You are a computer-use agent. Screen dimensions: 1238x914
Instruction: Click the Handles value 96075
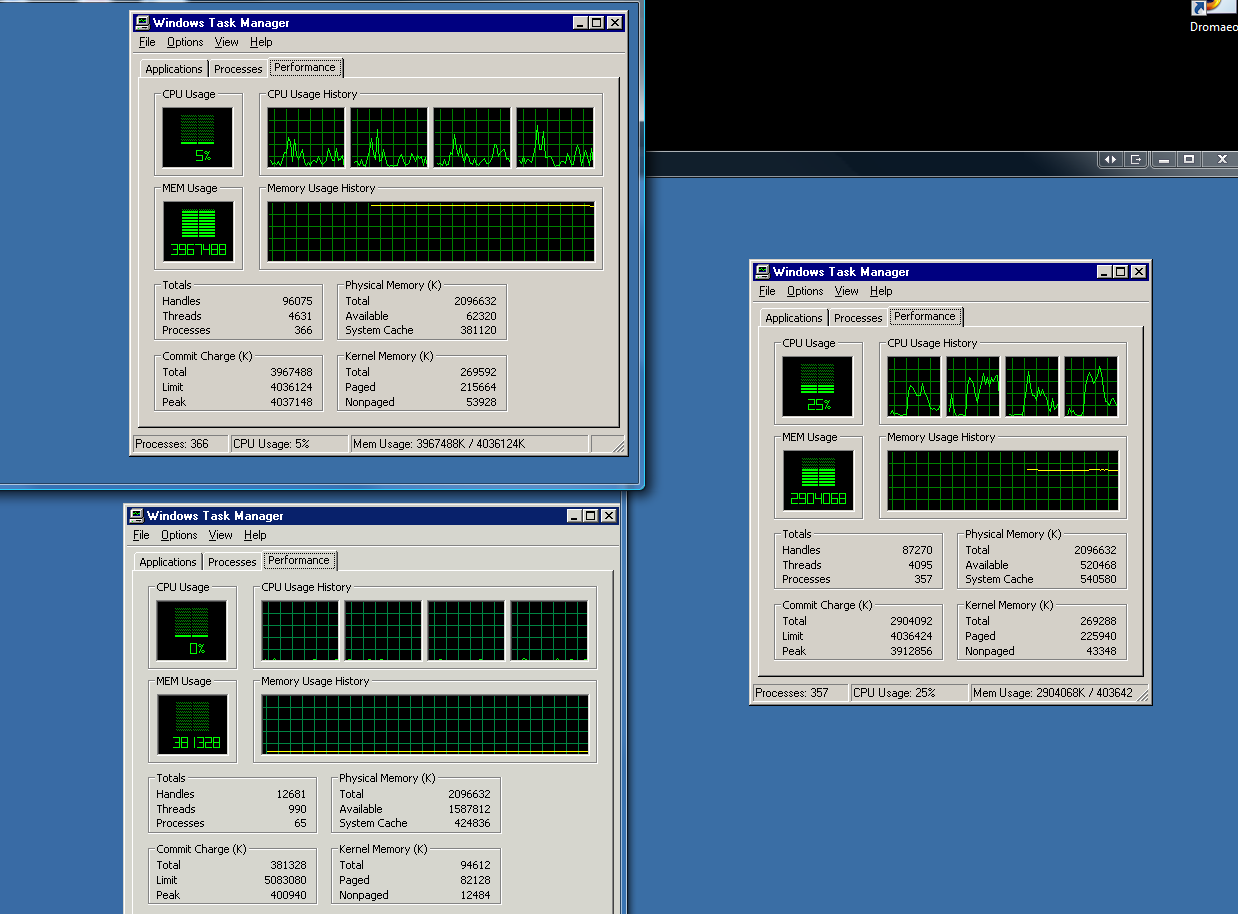pyautogui.click(x=297, y=301)
